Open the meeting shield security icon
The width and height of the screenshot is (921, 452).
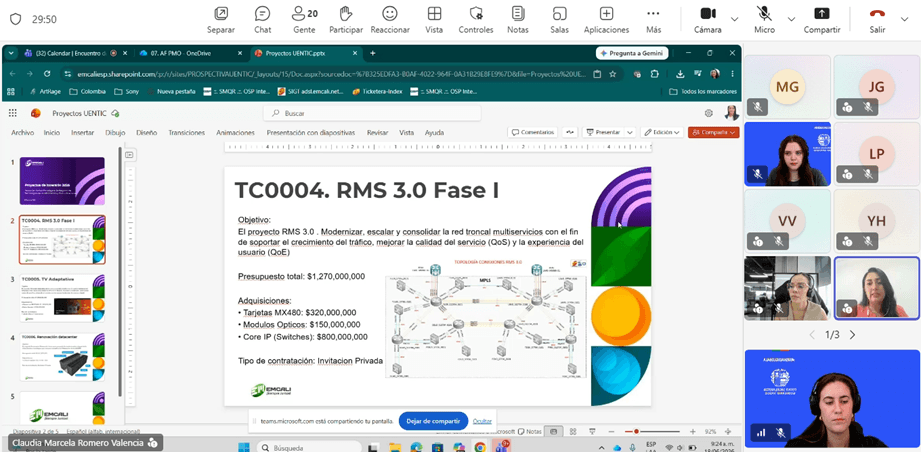coord(16,19)
